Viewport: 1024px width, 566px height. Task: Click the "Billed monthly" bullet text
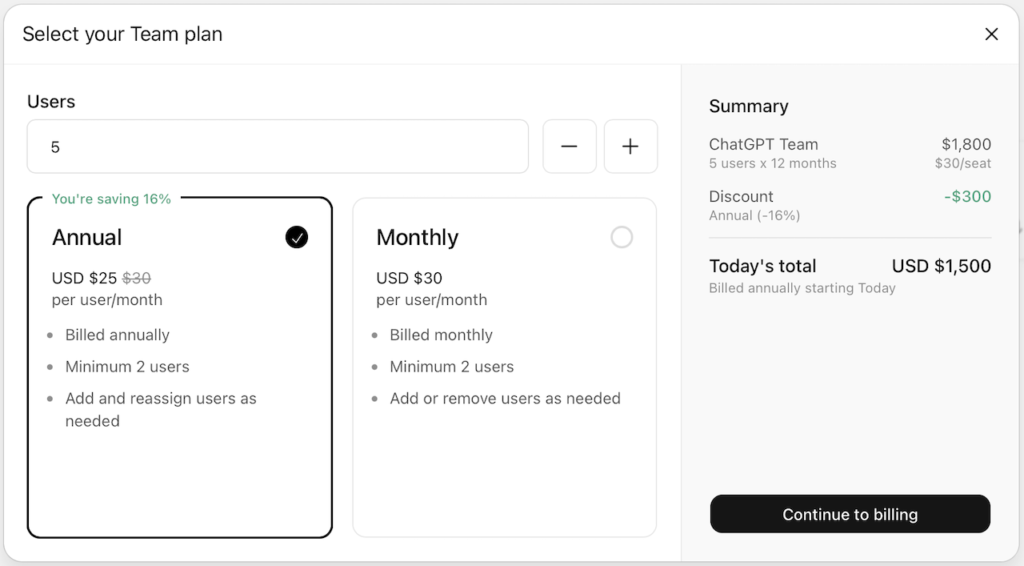(x=441, y=335)
